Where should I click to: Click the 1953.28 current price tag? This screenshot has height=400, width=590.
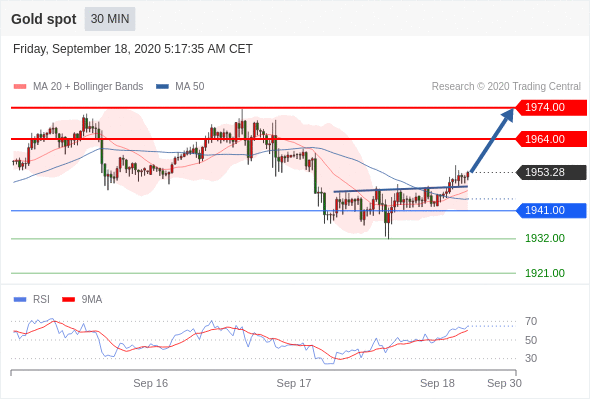(x=551, y=172)
